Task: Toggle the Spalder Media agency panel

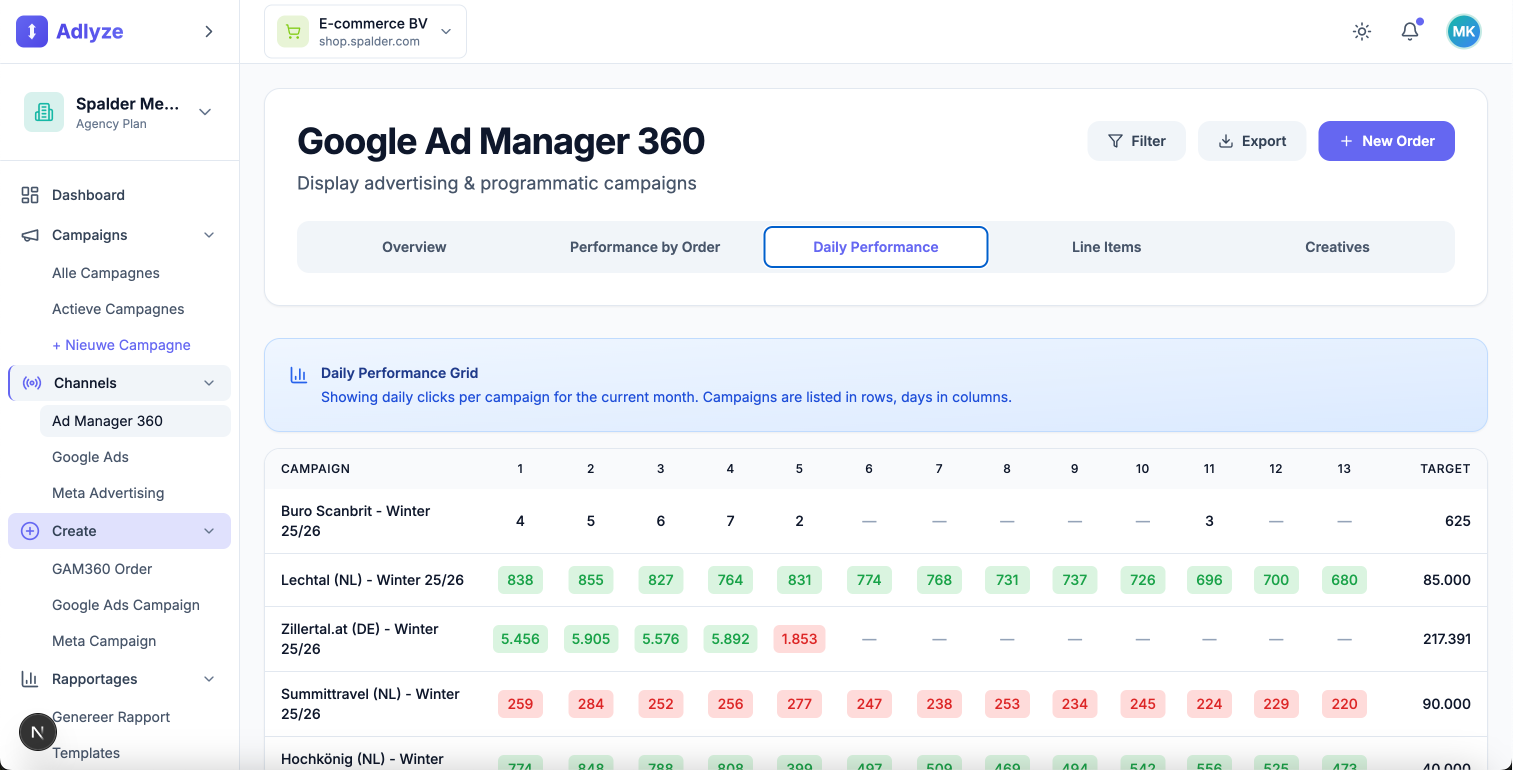Action: 204,112
